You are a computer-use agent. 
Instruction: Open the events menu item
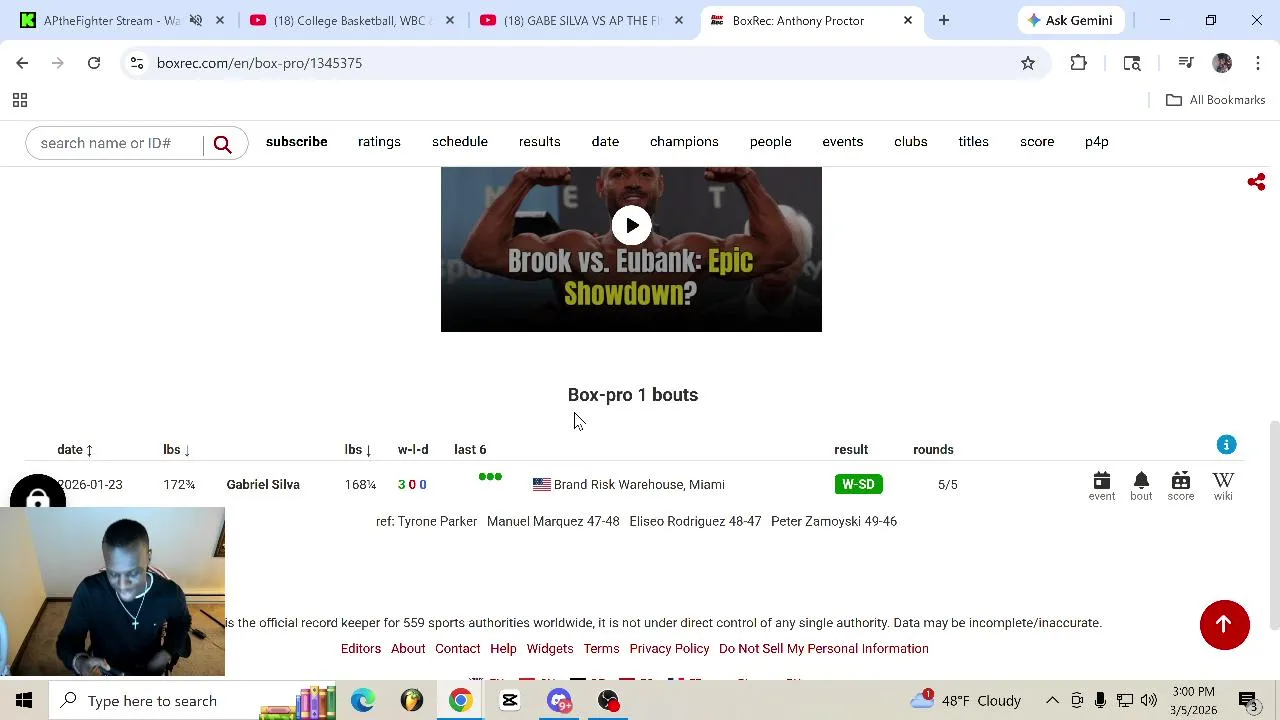(842, 142)
